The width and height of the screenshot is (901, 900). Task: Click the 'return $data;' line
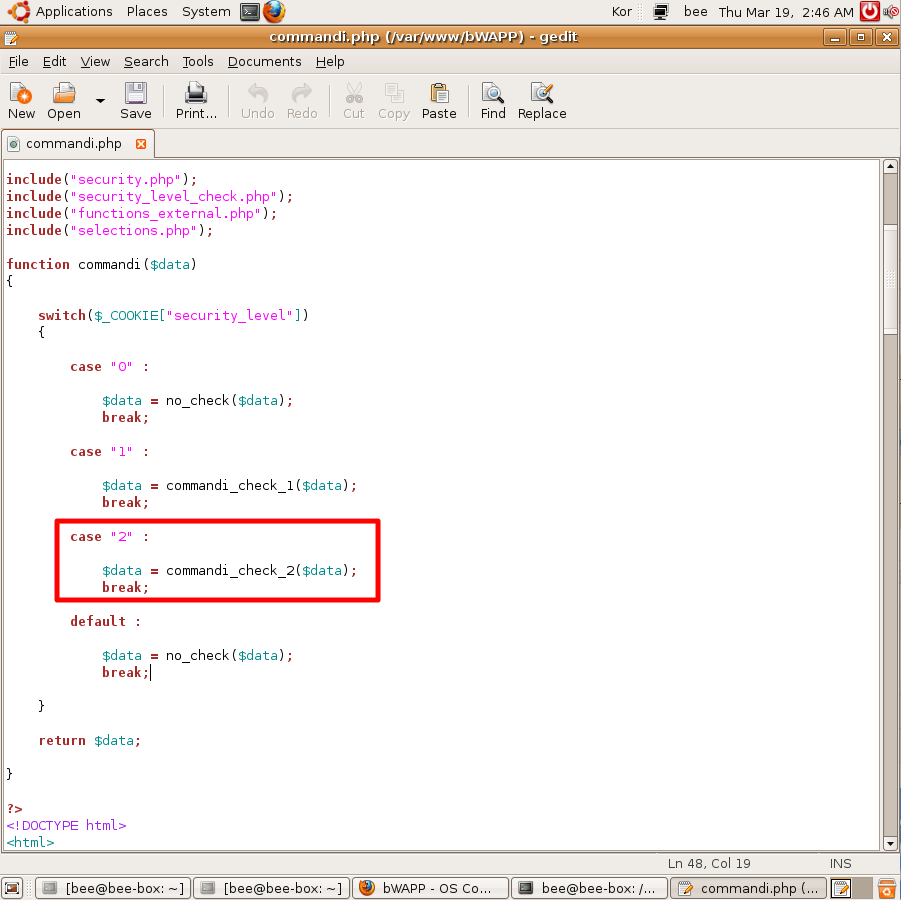pos(90,741)
